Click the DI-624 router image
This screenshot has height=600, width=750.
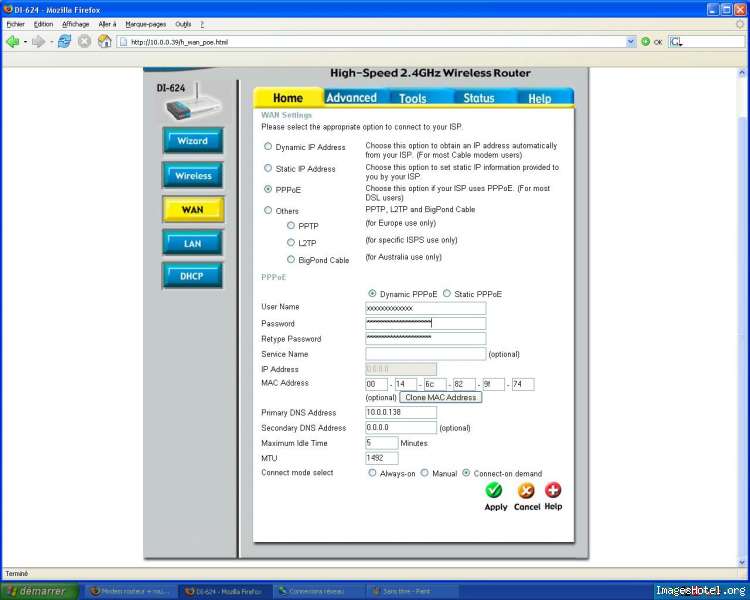[x=195, y=105]
